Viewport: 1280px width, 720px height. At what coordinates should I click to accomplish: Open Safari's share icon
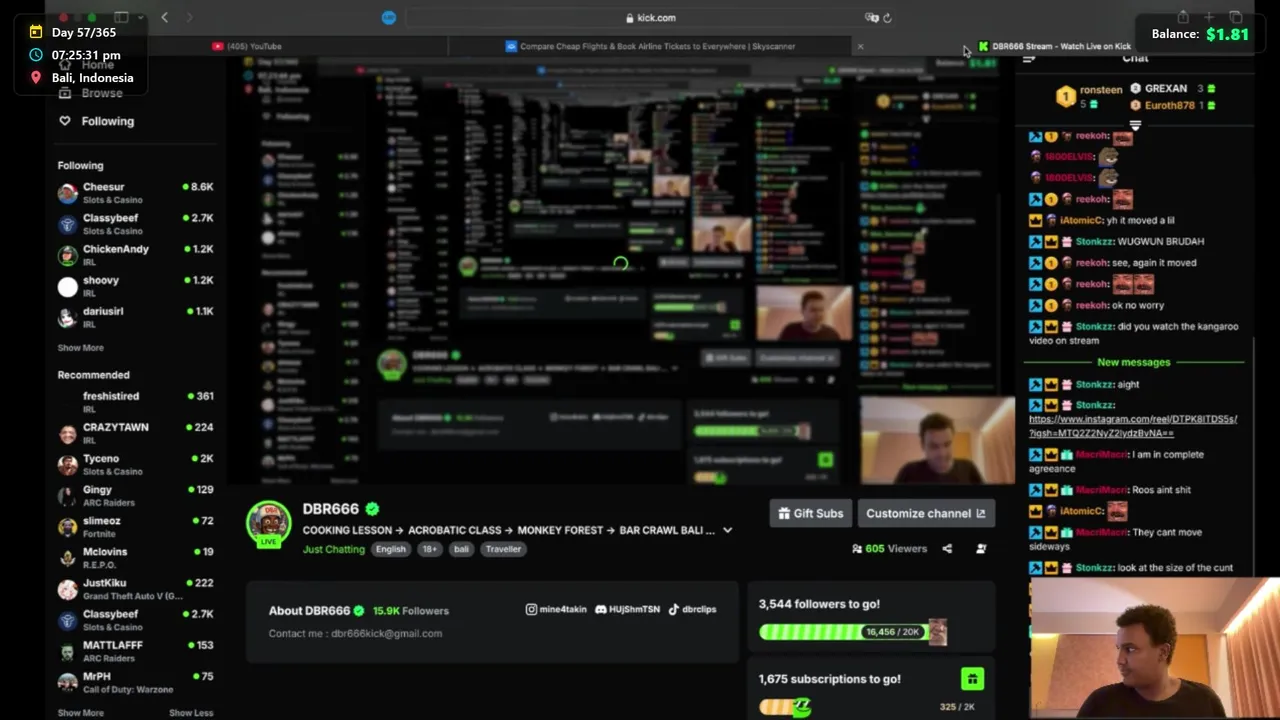tap(1183, 17)
